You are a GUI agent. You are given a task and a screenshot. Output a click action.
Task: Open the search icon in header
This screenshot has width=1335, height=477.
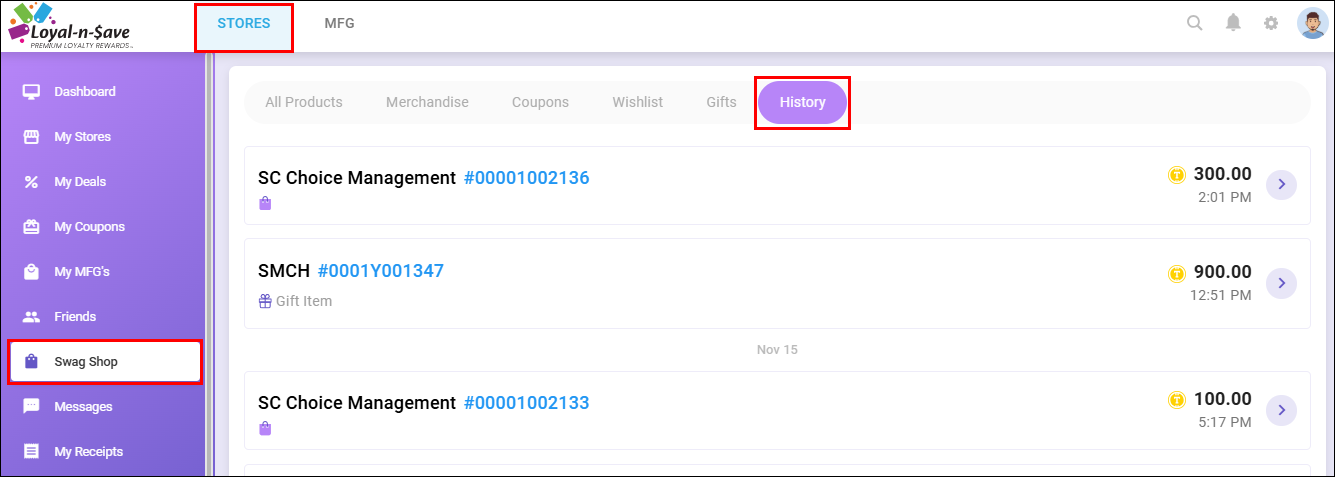point(1194,23)
